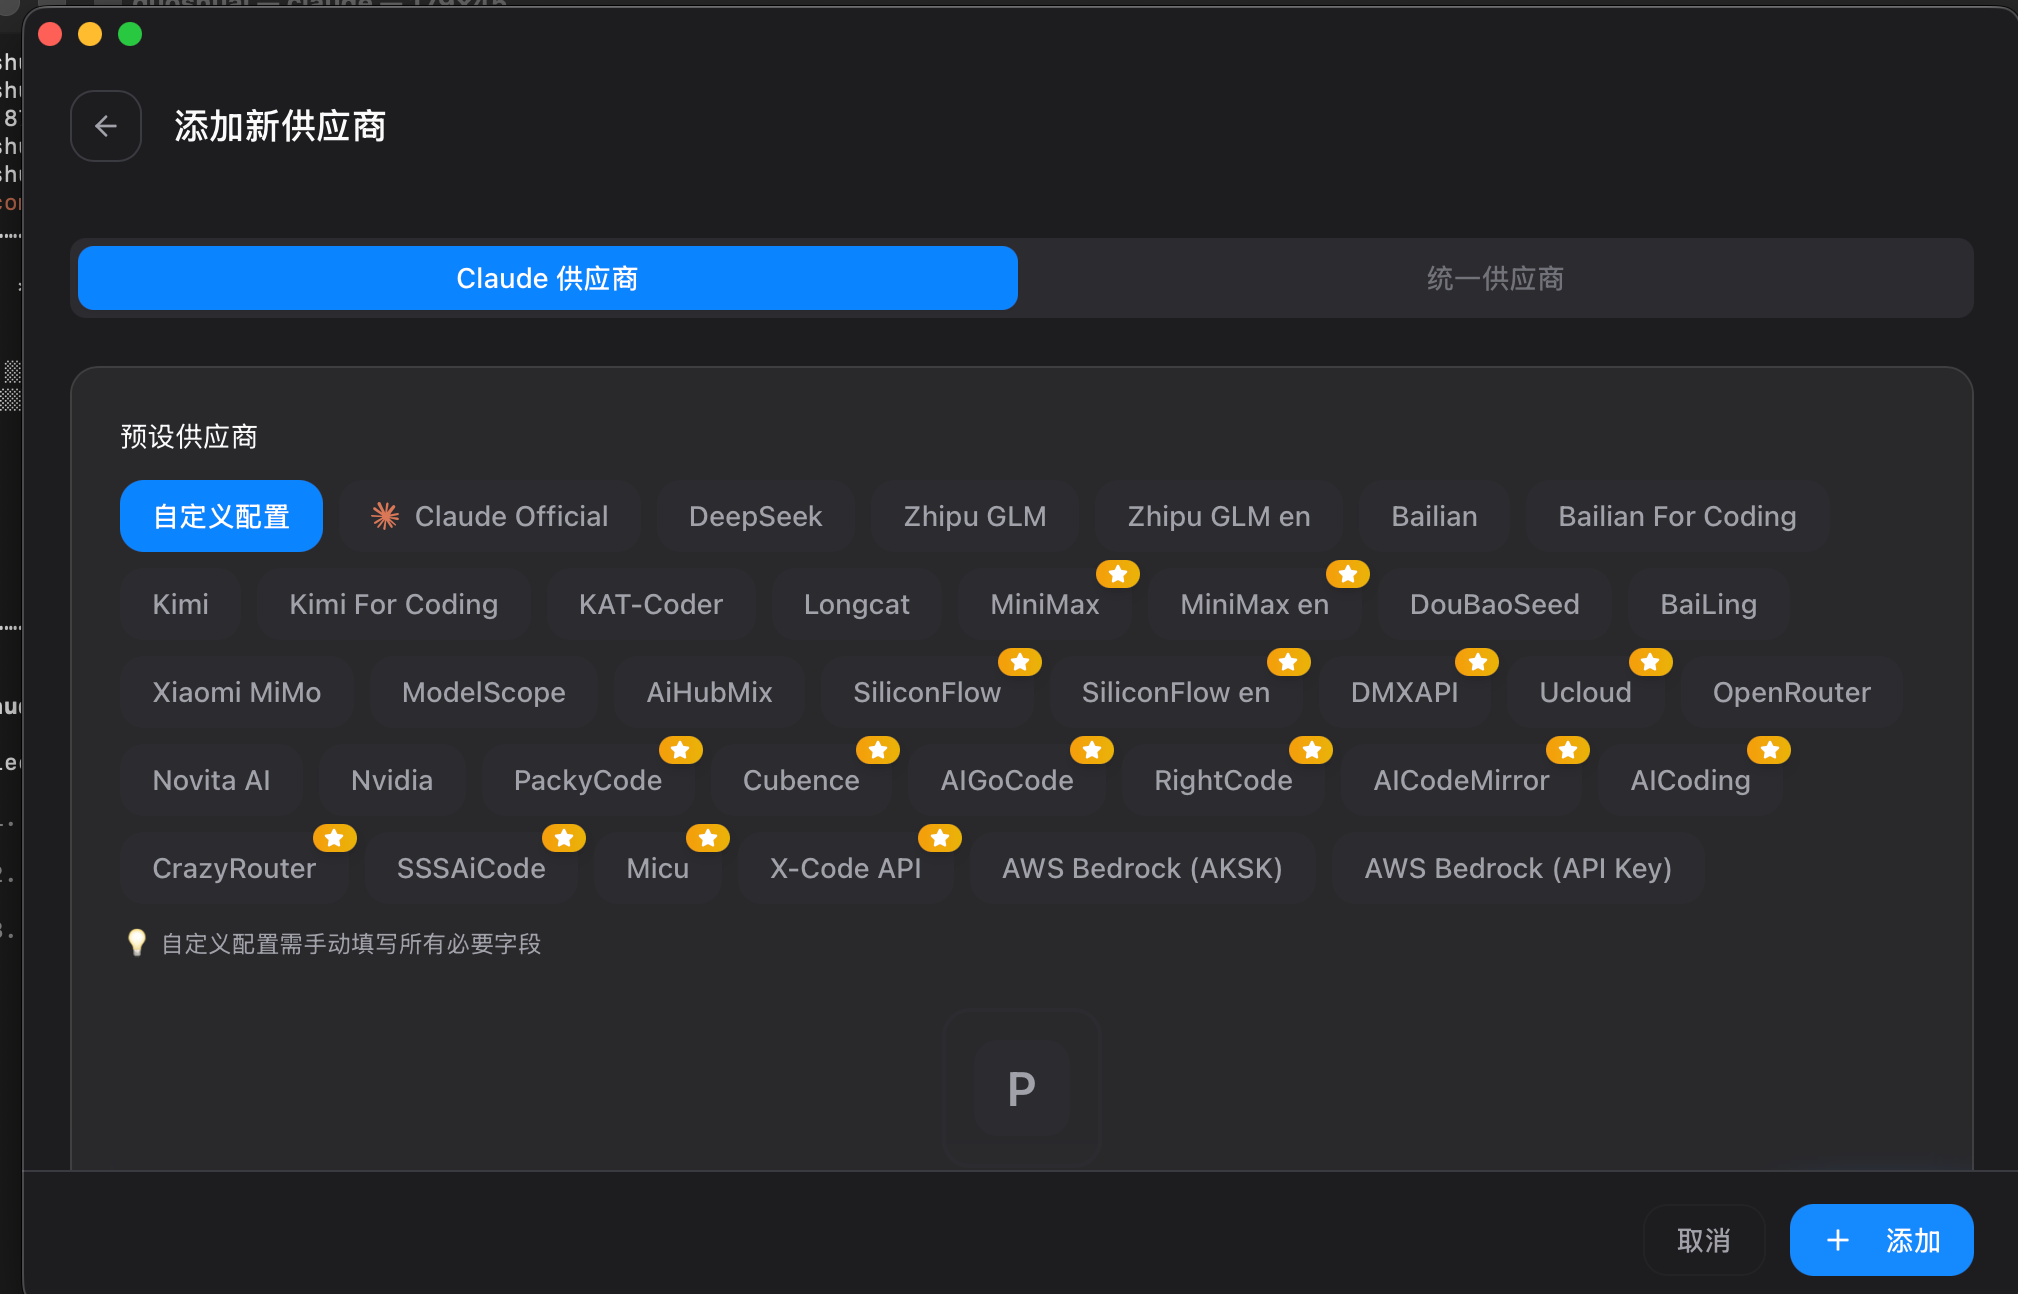Select the AIGoCode preset

pos(1007,780)
